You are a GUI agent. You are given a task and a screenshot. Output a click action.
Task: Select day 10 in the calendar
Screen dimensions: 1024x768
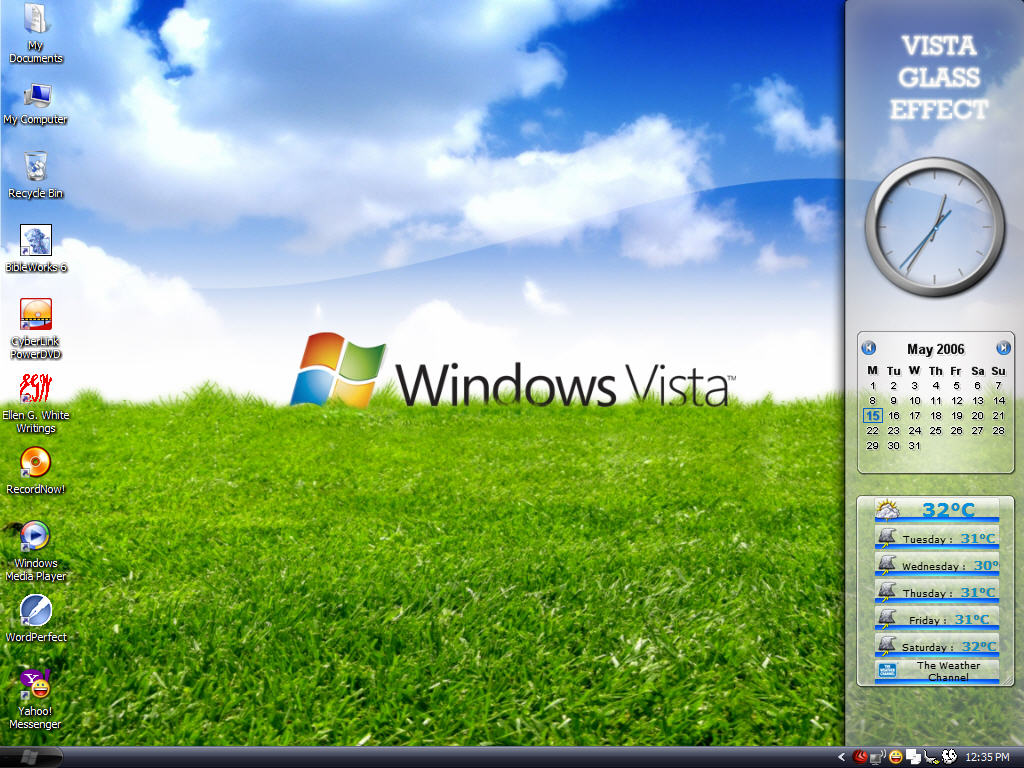[x=914, y=400]
